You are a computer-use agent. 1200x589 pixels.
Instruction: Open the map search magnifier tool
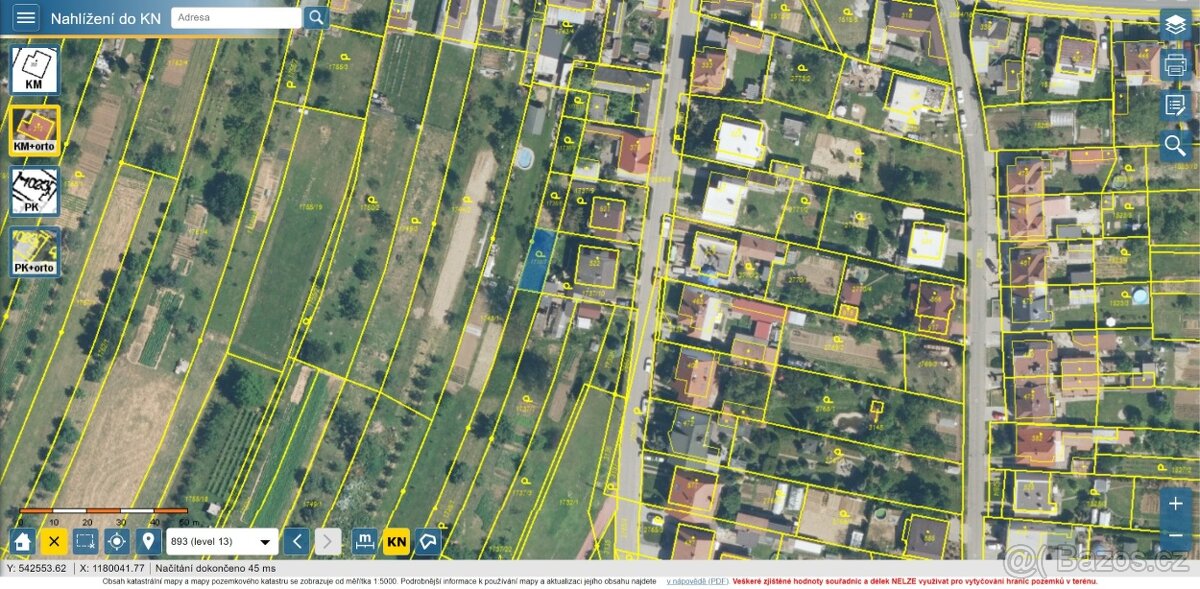point(1175,146)
